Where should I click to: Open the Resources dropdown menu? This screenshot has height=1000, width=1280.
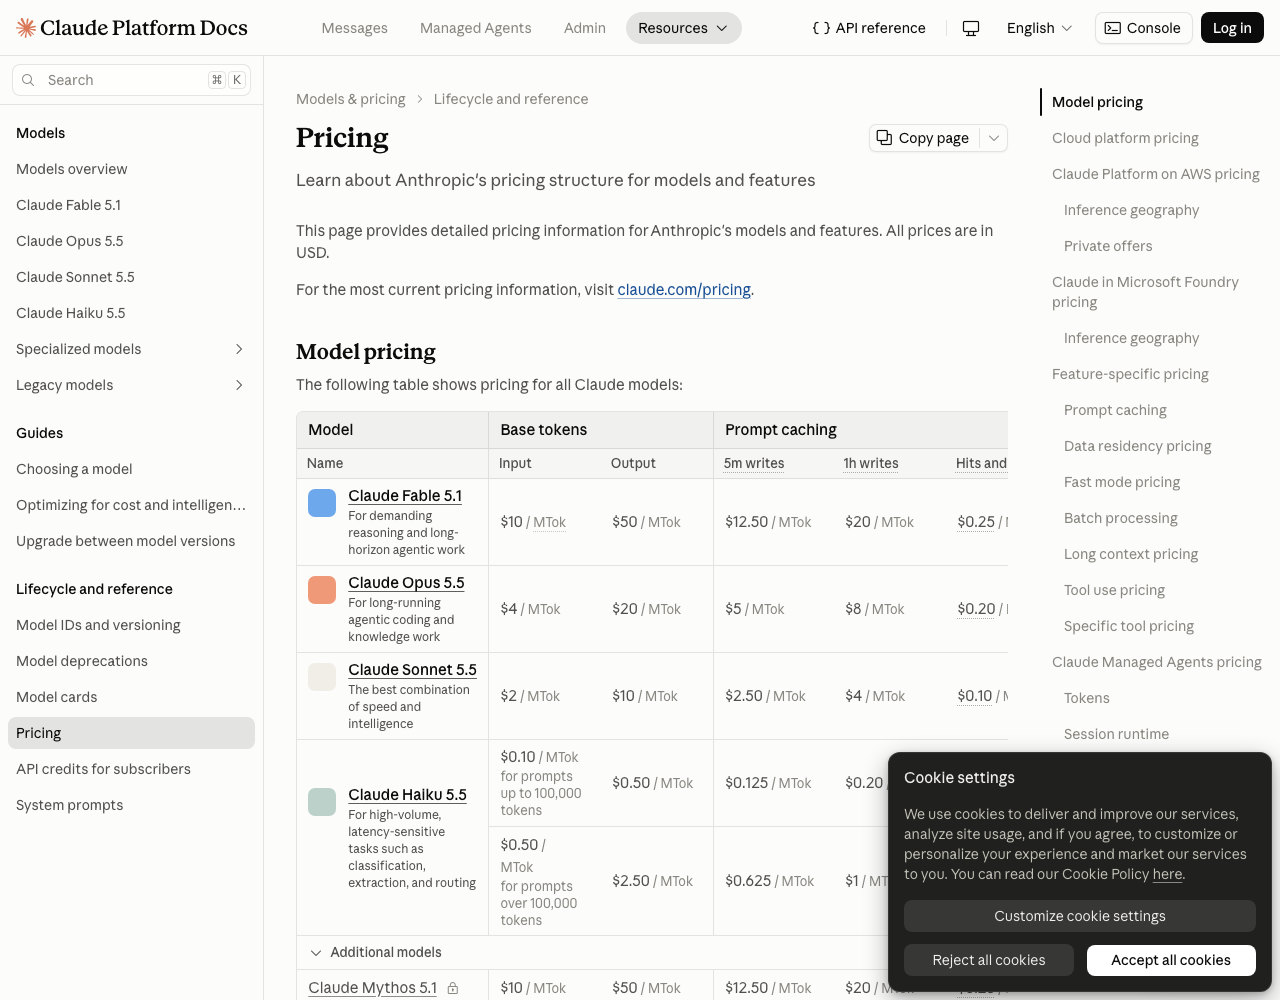pyautogui.click(x=684, y=28)
